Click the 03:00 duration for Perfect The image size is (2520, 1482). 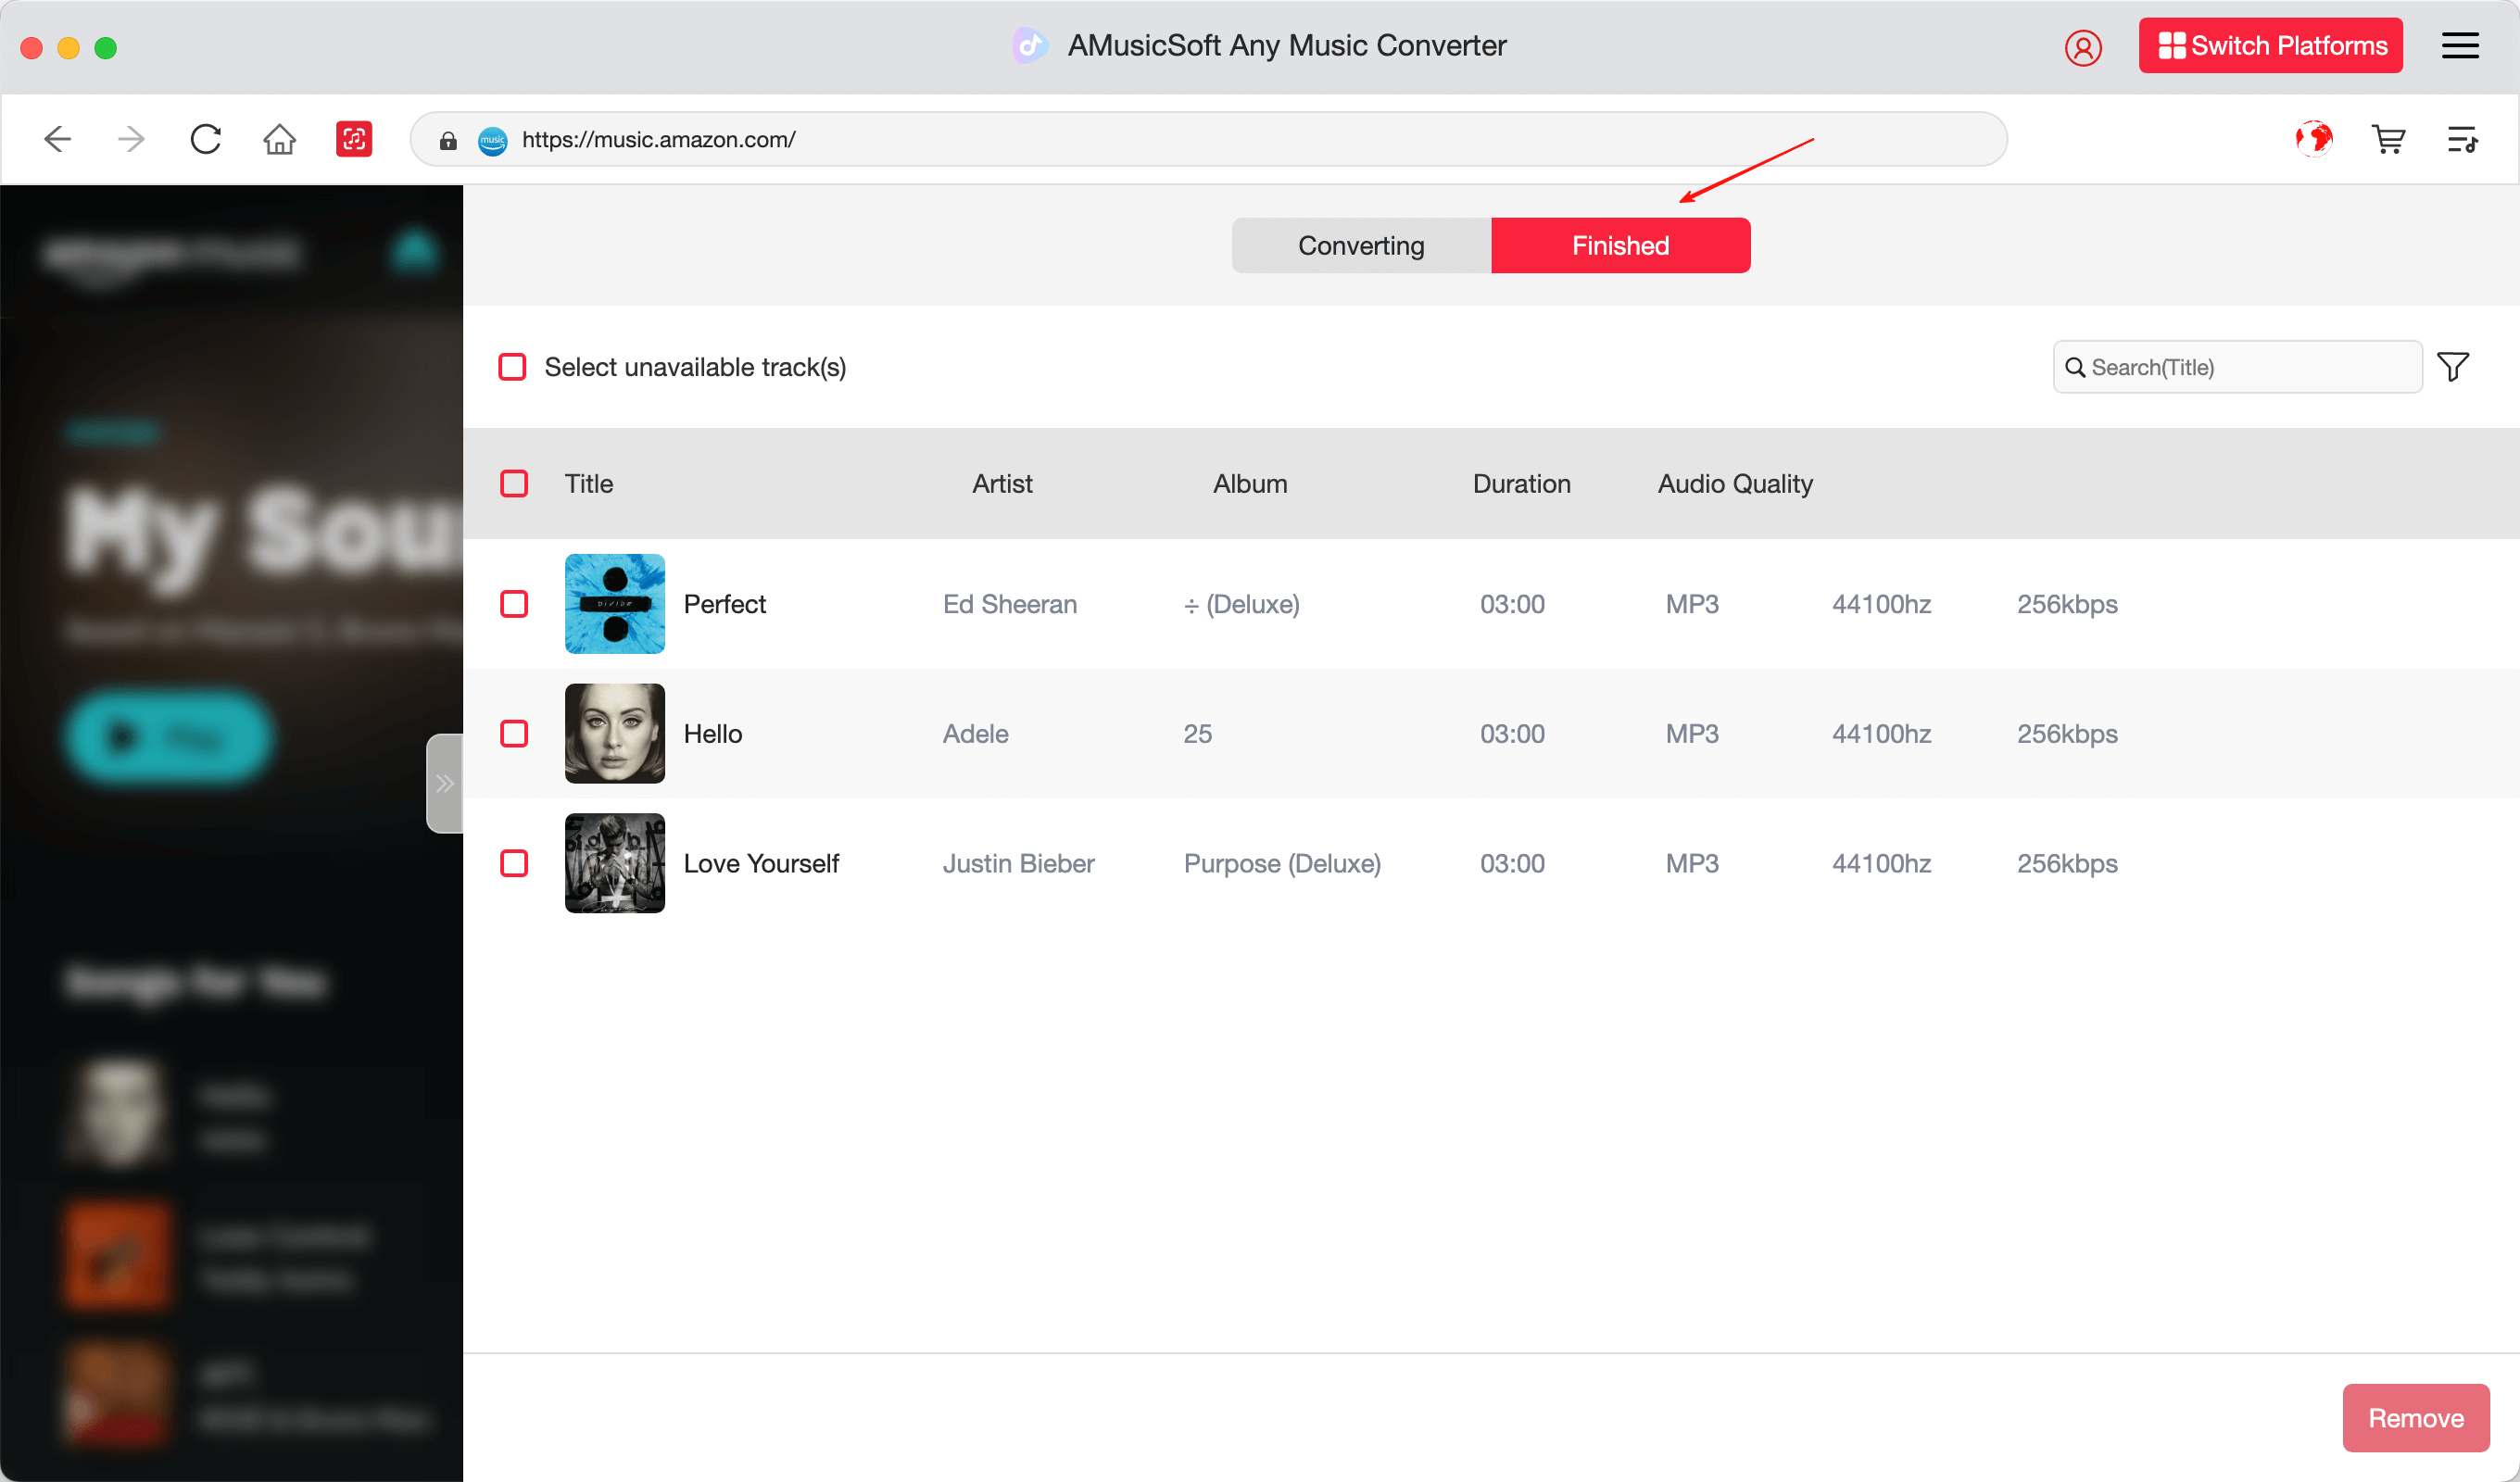click(1512, 604)
